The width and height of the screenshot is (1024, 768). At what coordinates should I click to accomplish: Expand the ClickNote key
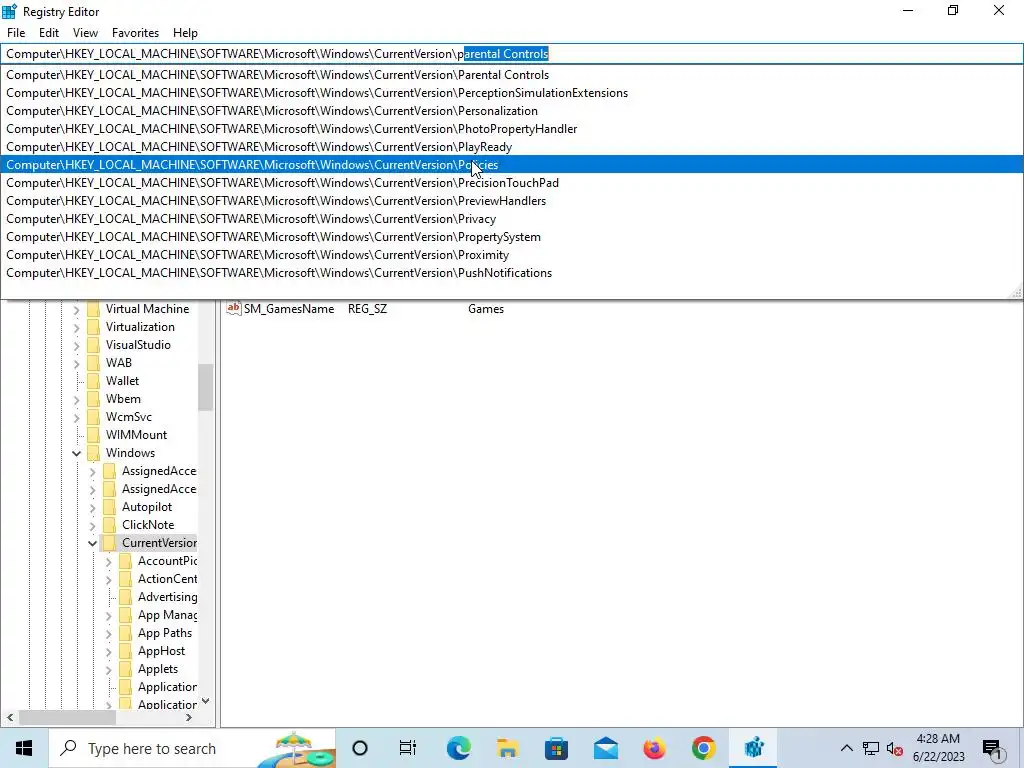click(x=92, y=526)
